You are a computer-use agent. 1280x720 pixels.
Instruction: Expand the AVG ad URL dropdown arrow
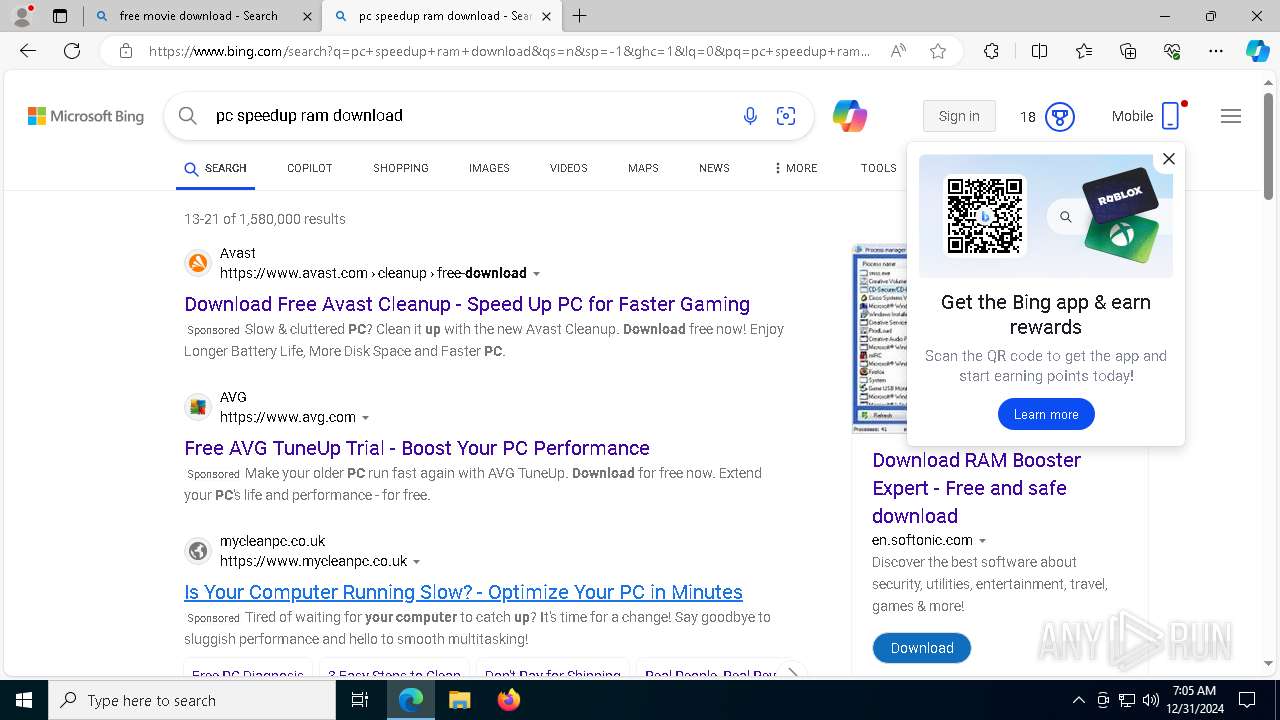365,418
